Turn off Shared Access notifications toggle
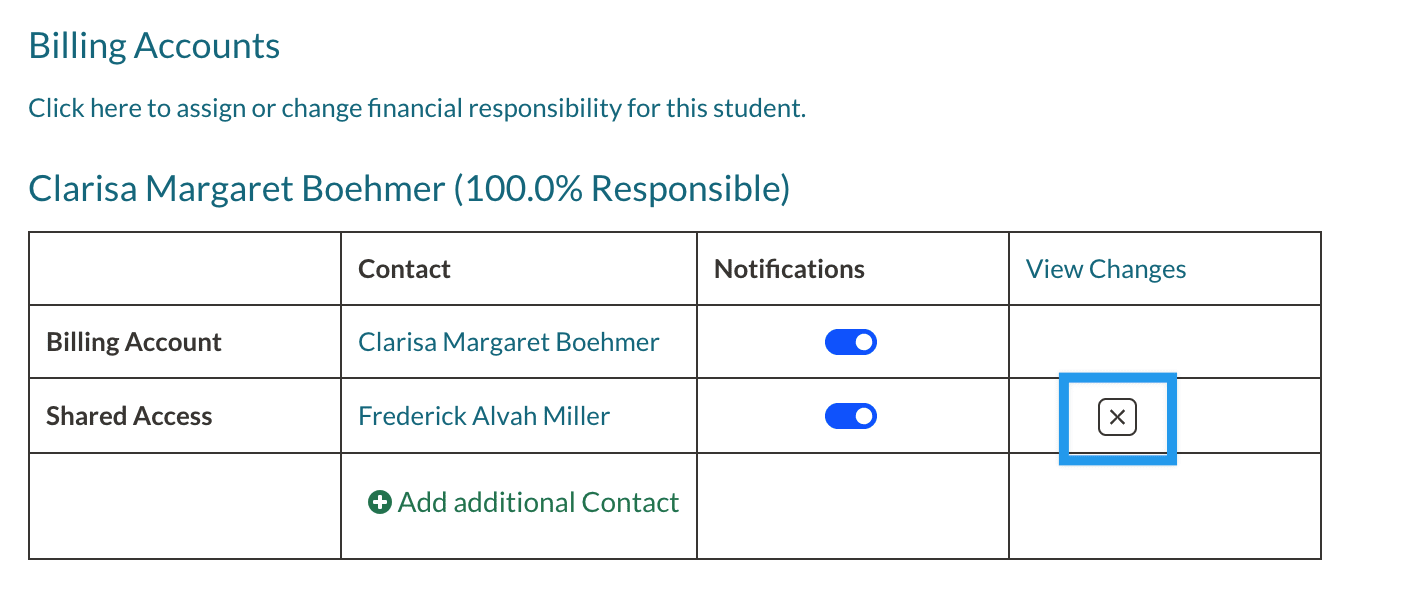The height and width of the screenshot is (602, 1418). 851,416
